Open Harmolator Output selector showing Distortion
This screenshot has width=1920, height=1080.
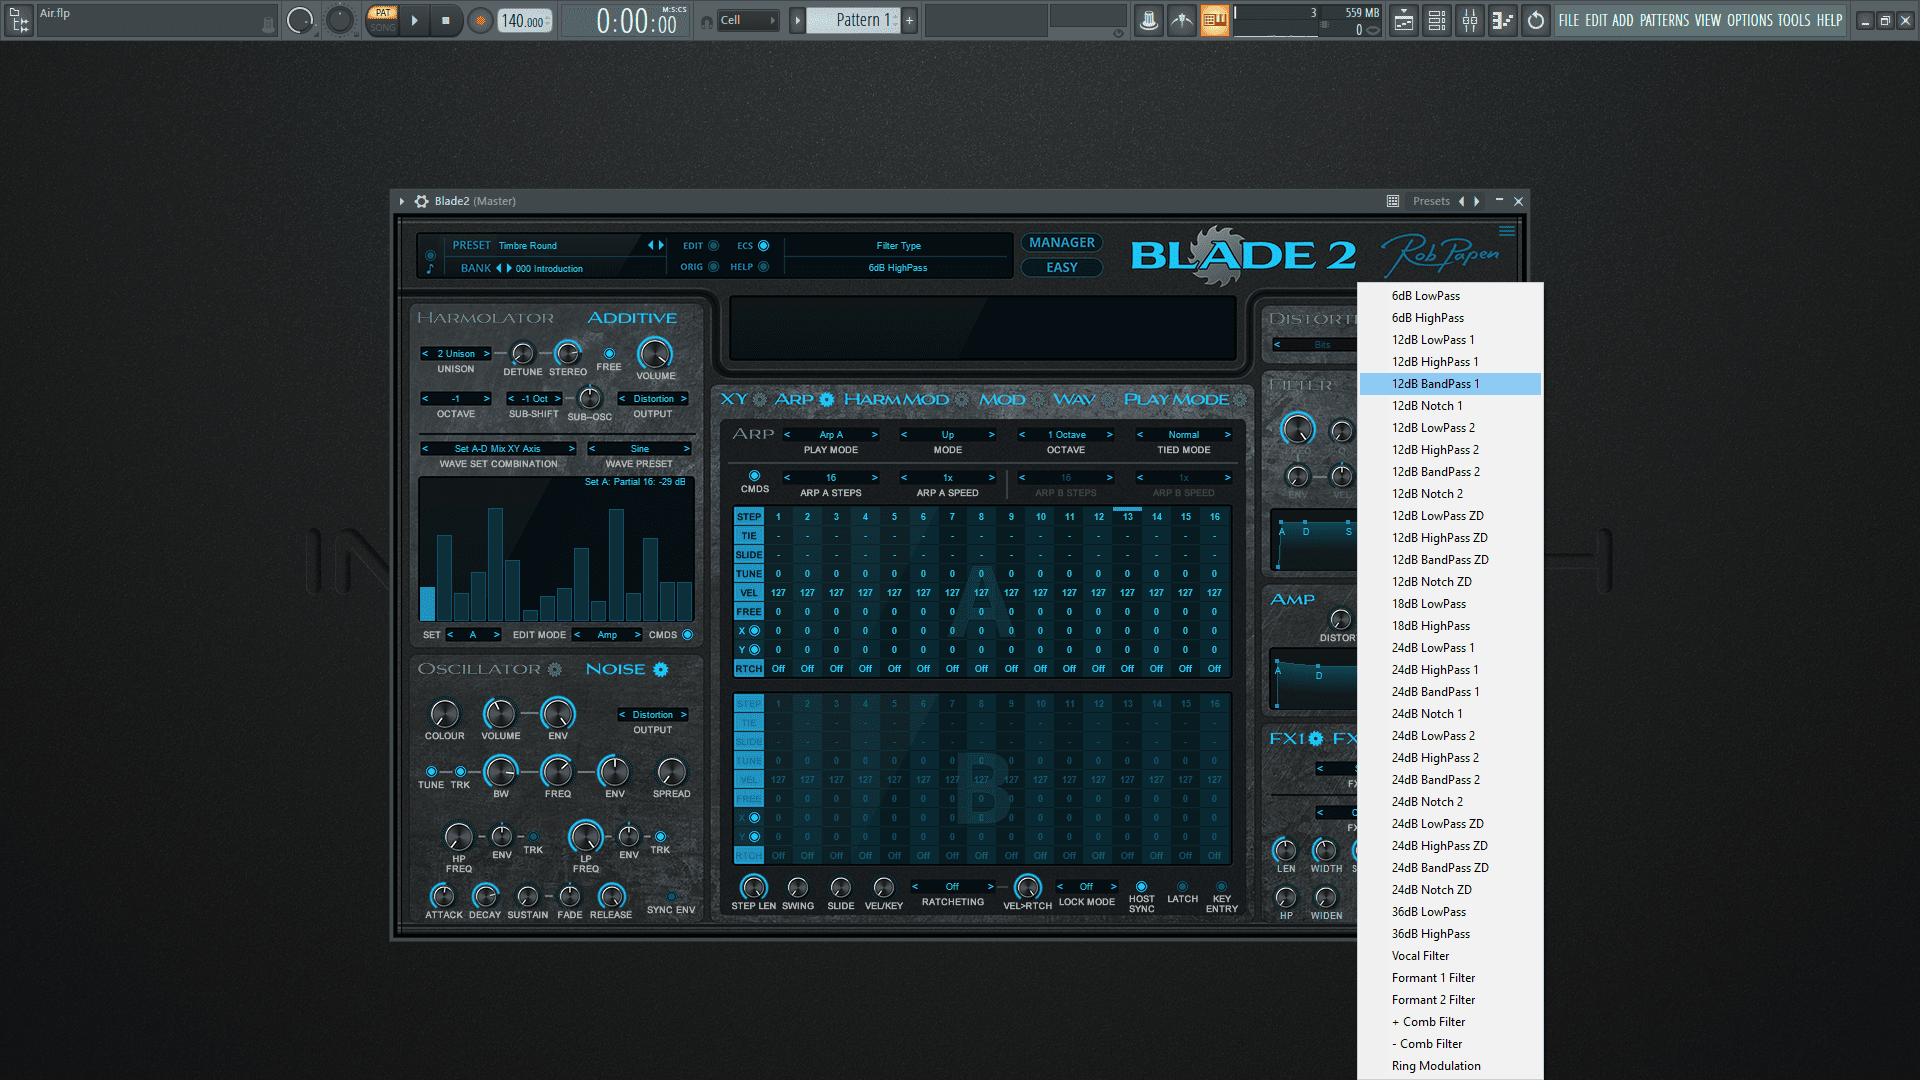[653, 399]
